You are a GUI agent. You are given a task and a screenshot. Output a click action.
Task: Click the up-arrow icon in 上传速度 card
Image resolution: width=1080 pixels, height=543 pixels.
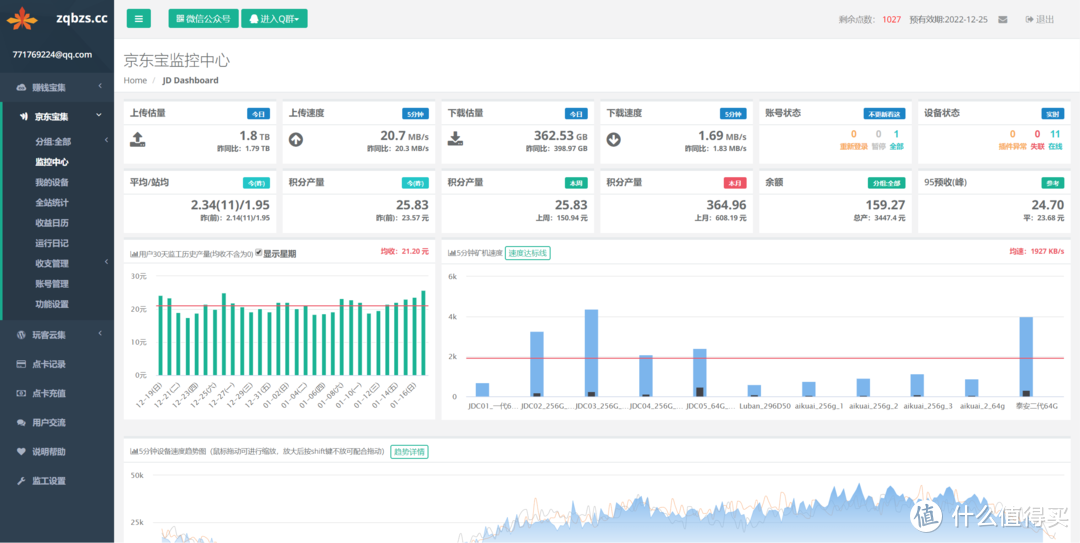coord(296,139)
